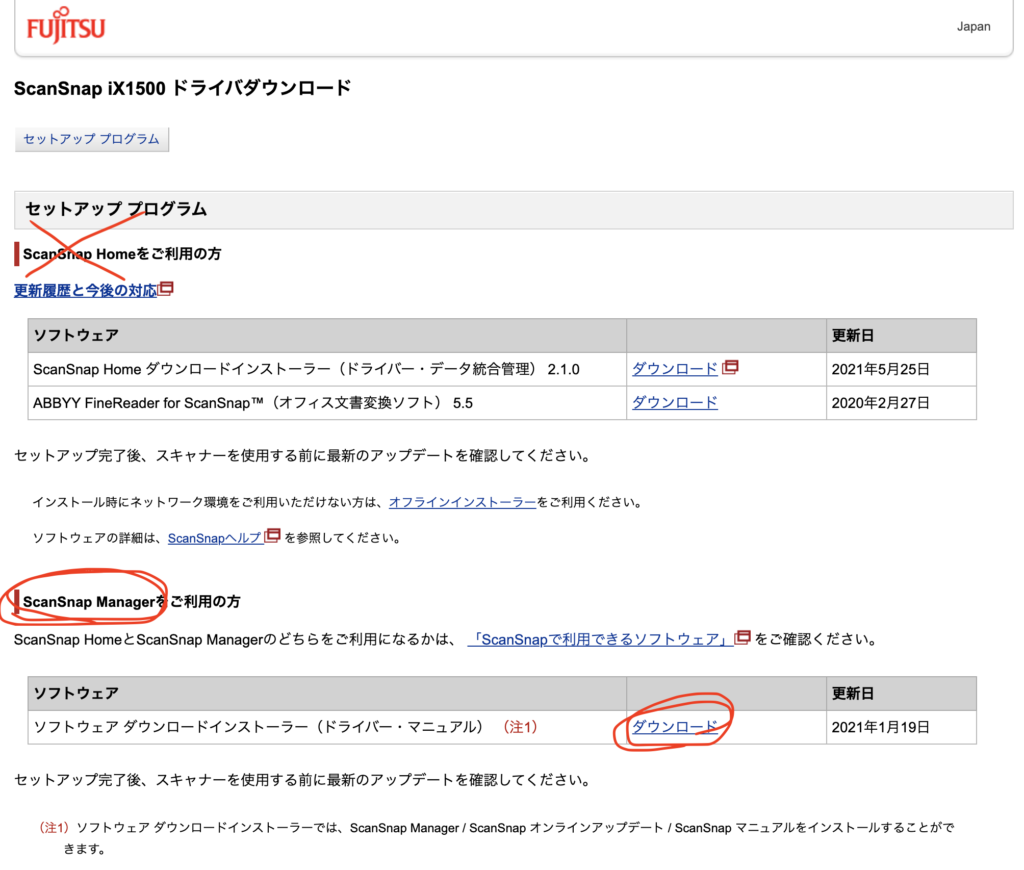This screenshot has width=1024, height=870.
Task: Click the new-window icon beside the ScanSnap Home ダウンロード link
Action: coord(731,367)
